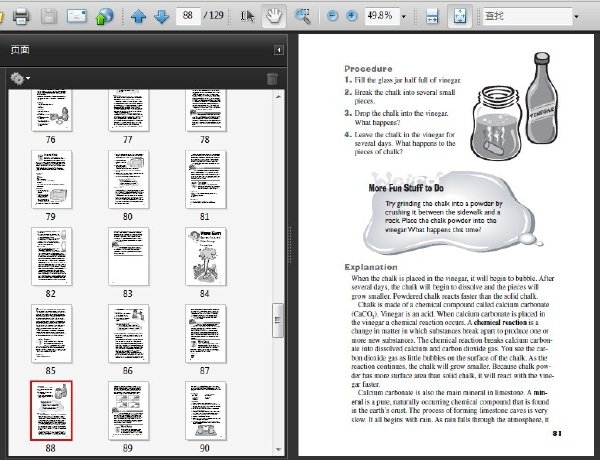
Task: Select page 83 thumbnail
Action: [129, 256]
